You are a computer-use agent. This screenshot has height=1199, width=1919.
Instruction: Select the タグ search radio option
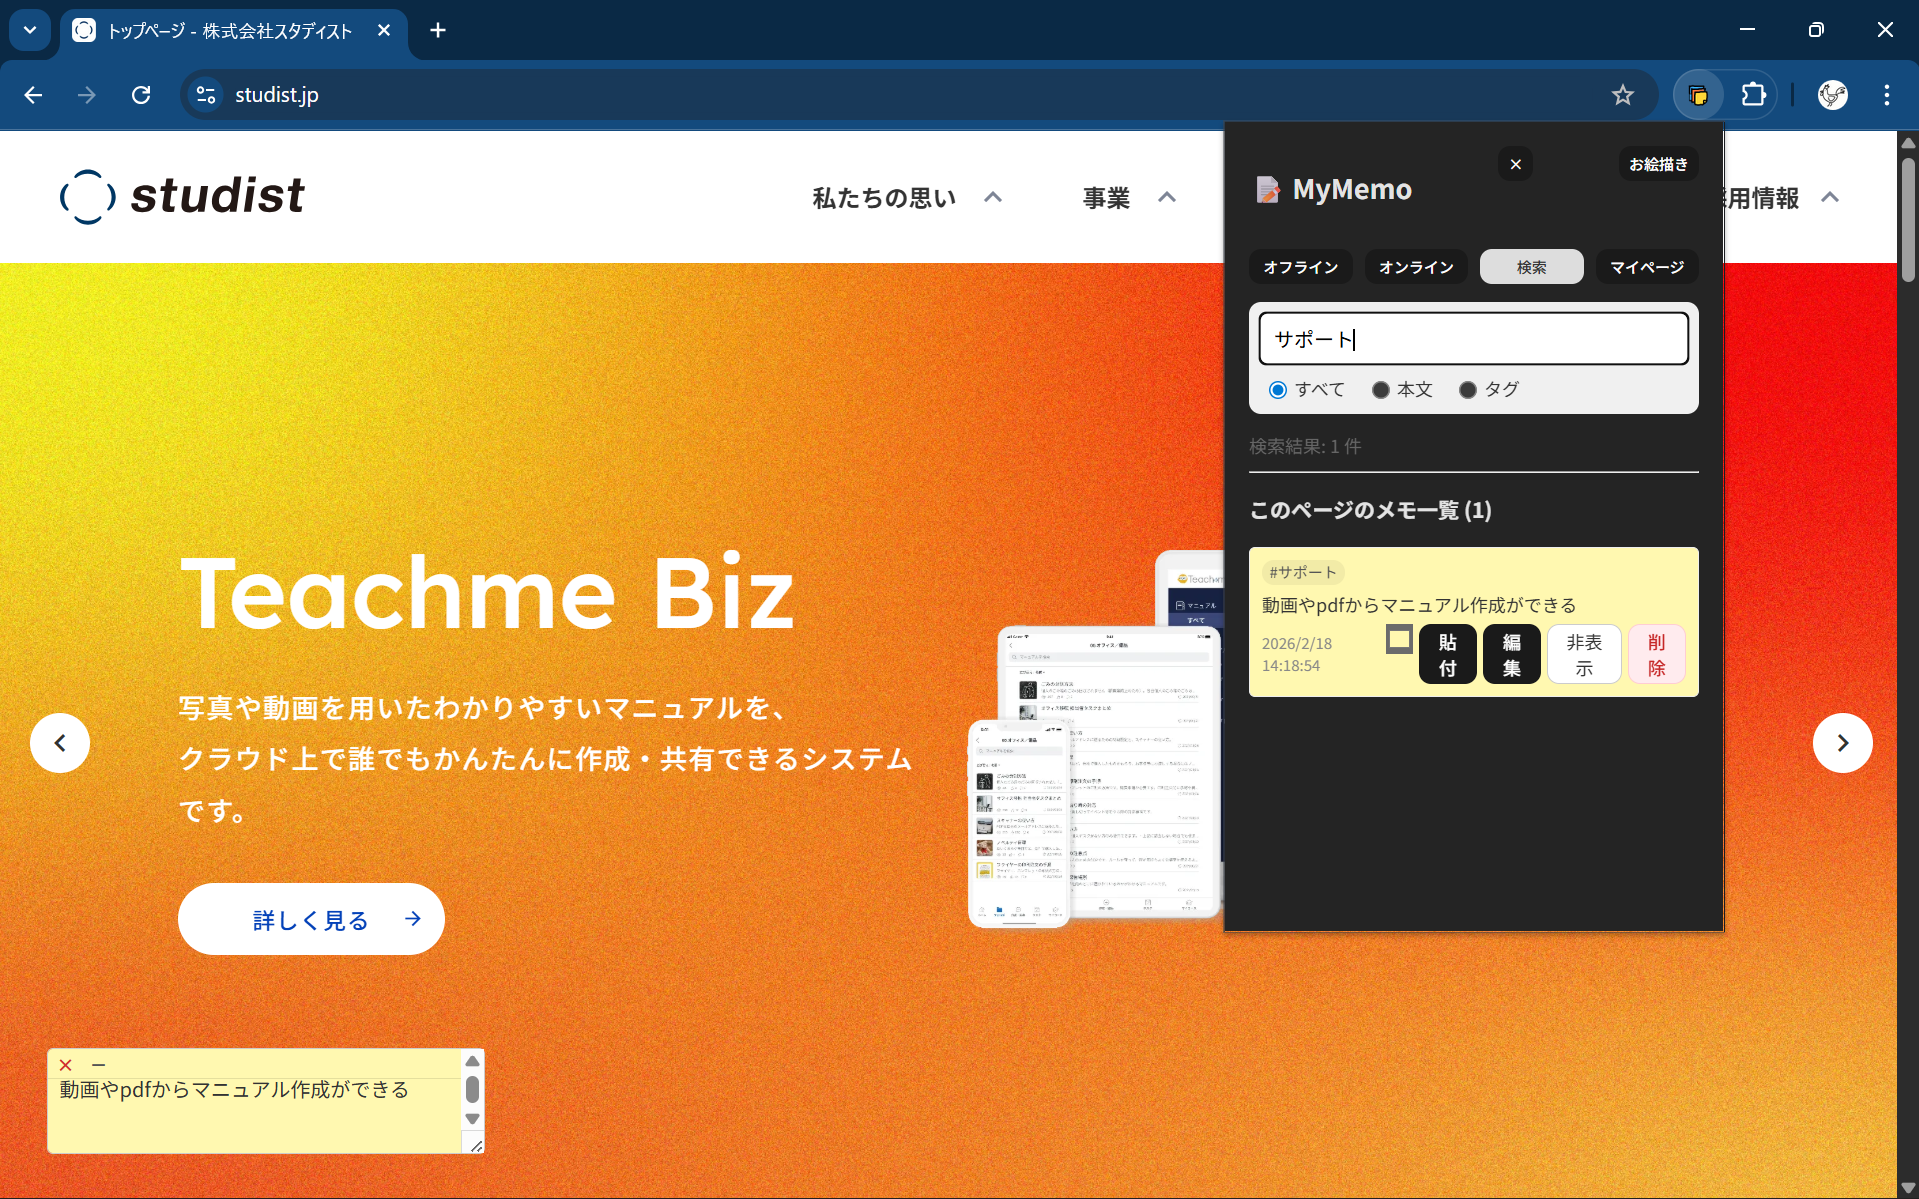tap(1468, 390)
